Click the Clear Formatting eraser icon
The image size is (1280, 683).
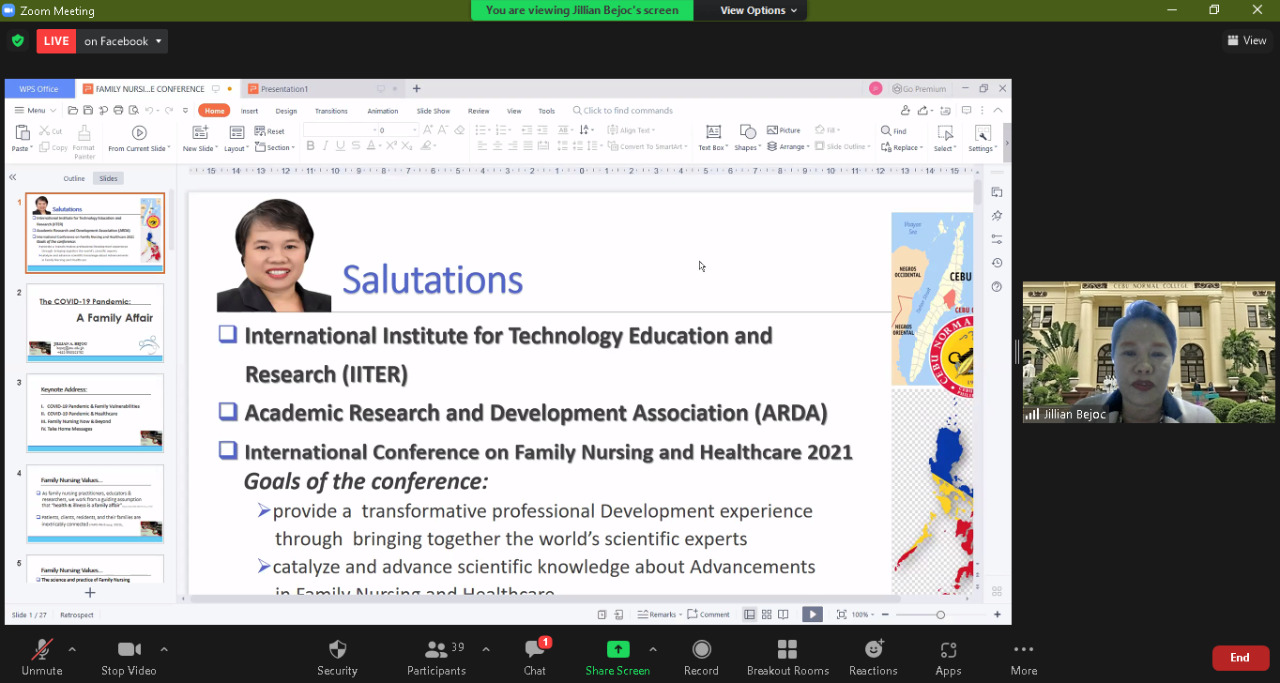pyautogui.click(x=459, y=130)
